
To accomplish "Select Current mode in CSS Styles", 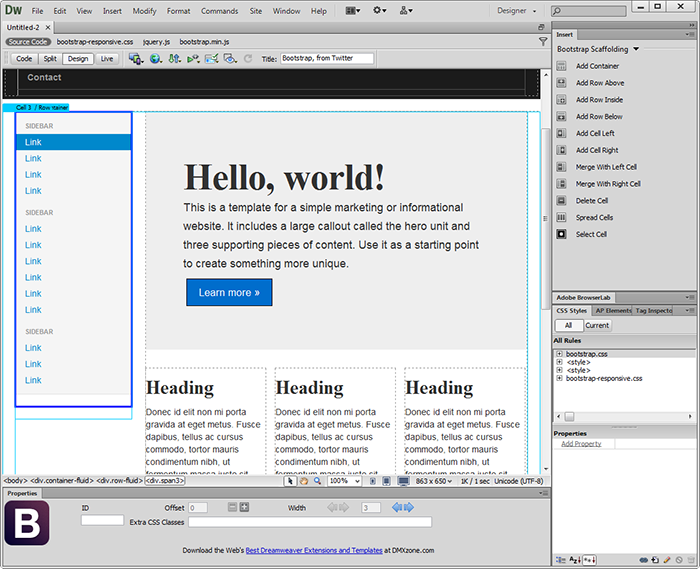I will 597,325.
